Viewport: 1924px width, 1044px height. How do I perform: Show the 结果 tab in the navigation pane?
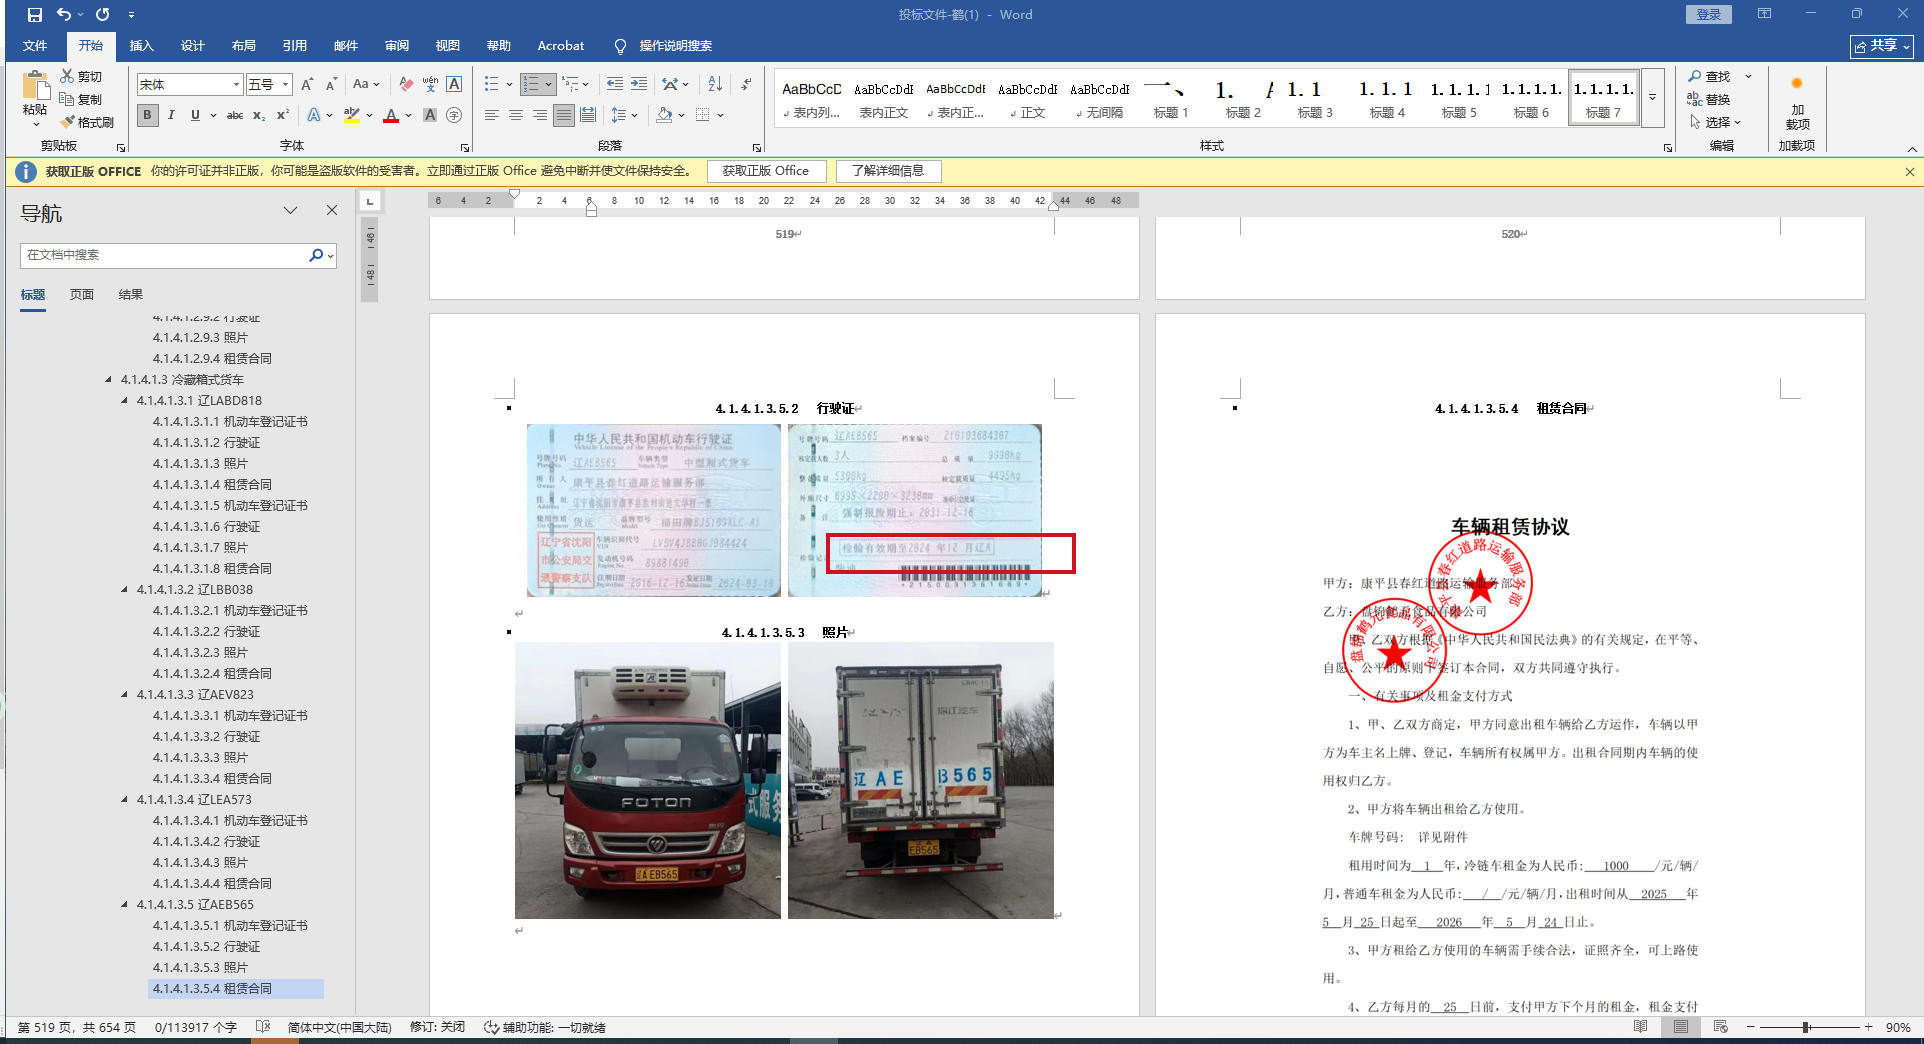[131, 295]
